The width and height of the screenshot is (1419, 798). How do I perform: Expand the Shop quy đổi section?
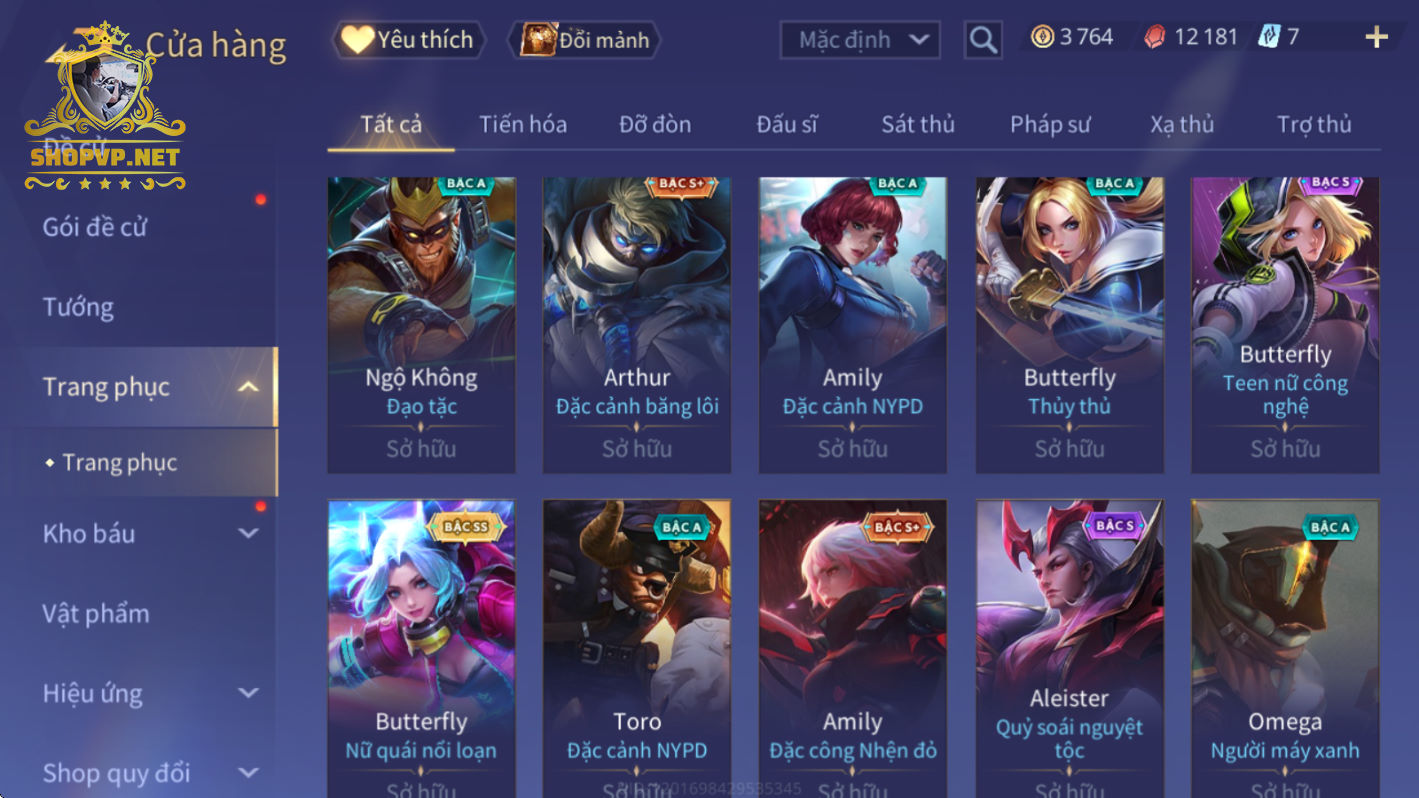249,772
